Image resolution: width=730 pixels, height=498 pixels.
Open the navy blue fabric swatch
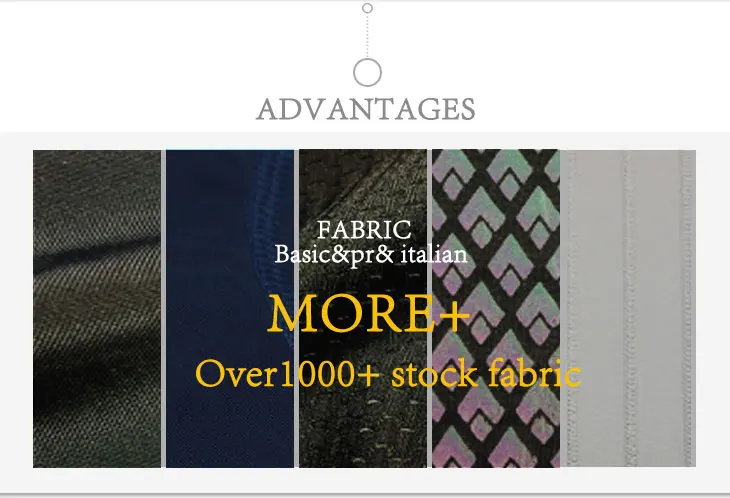coord(230,309)
